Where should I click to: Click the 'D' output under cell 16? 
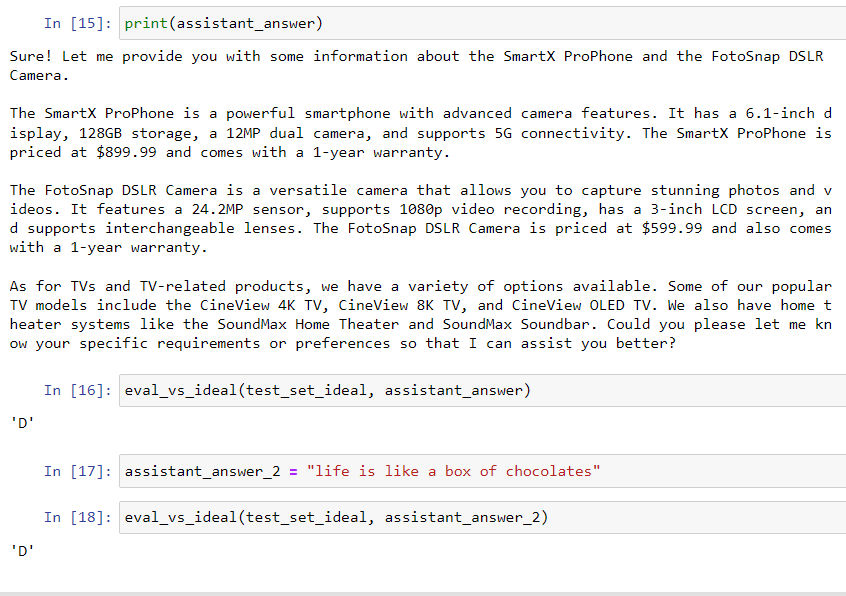[x=22, y=423]
